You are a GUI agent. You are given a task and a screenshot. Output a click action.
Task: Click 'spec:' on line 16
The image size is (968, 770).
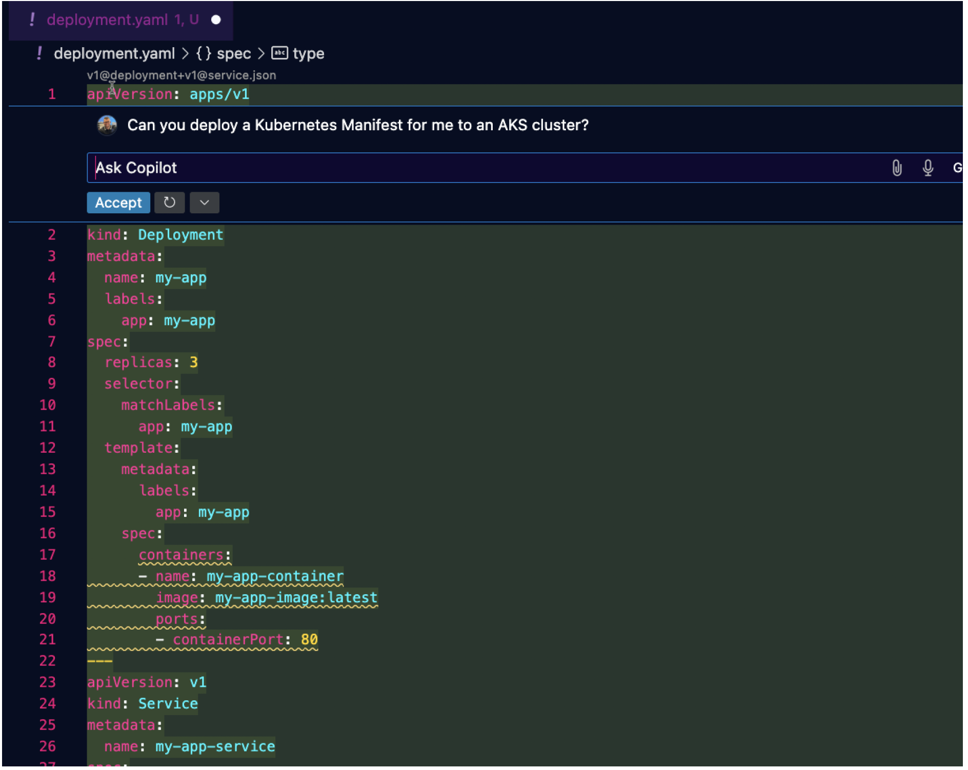tap(142, 534)
